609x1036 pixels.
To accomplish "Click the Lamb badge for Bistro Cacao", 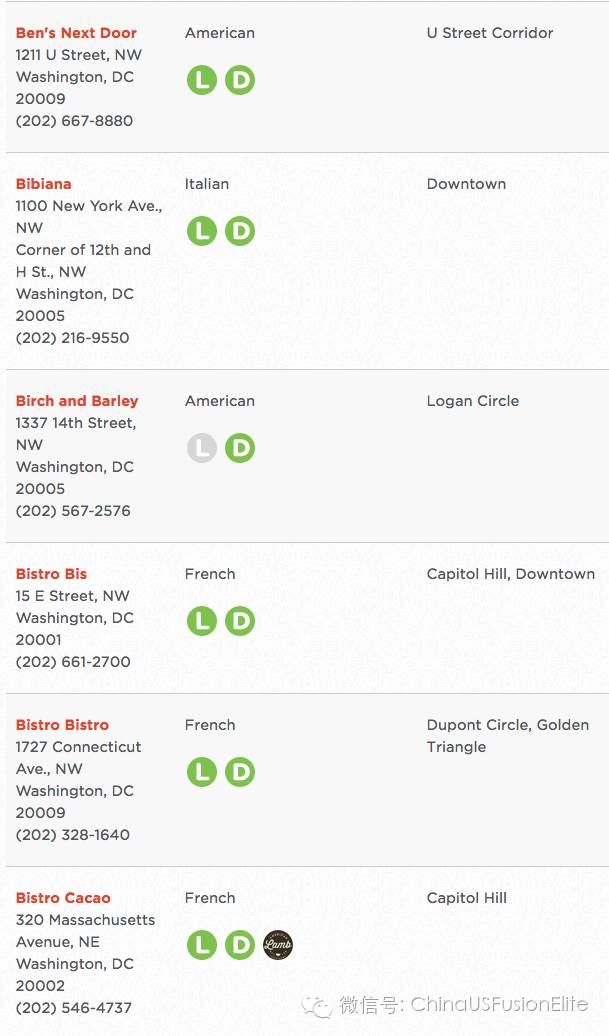I will click(277, 945).
